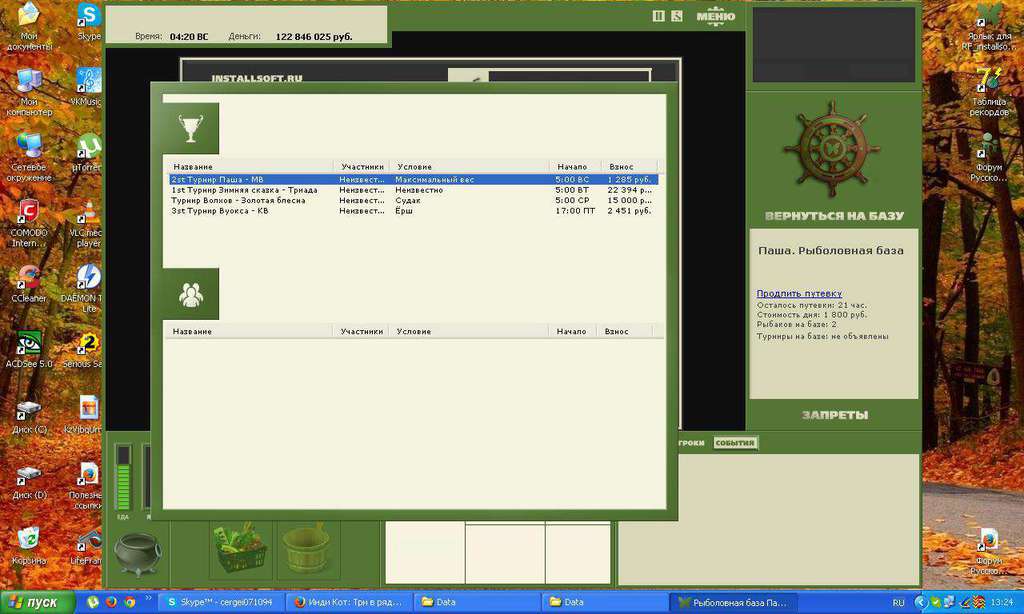Click the participants group icon
Image resolution: width=1024 pixels, height=614 pixels.
[191, 294]
